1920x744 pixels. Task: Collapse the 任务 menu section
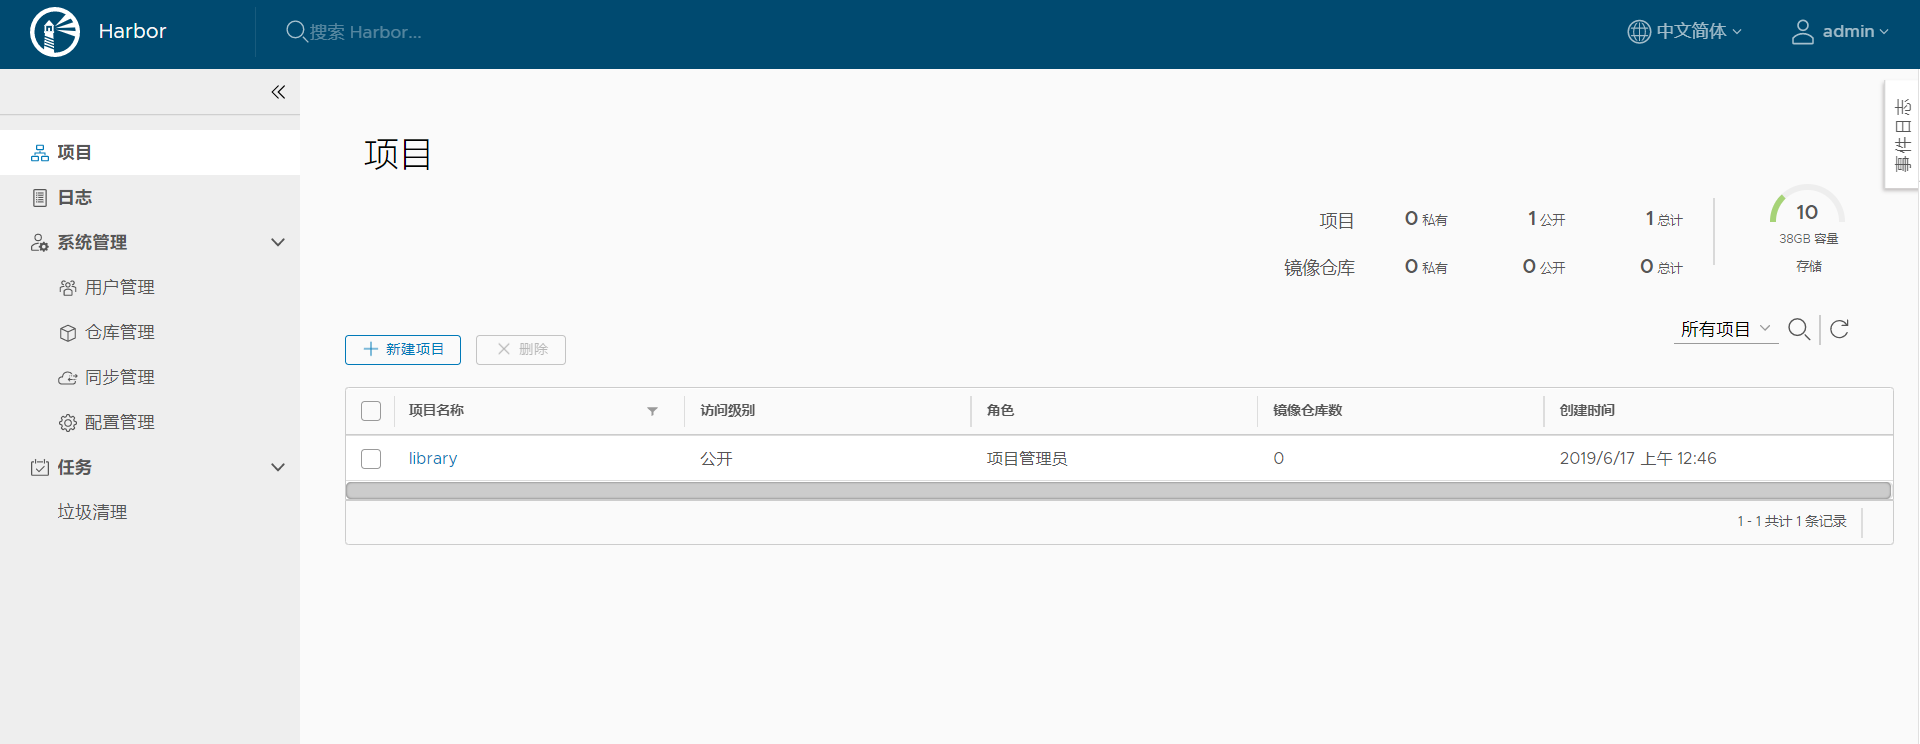click(278, 467)
